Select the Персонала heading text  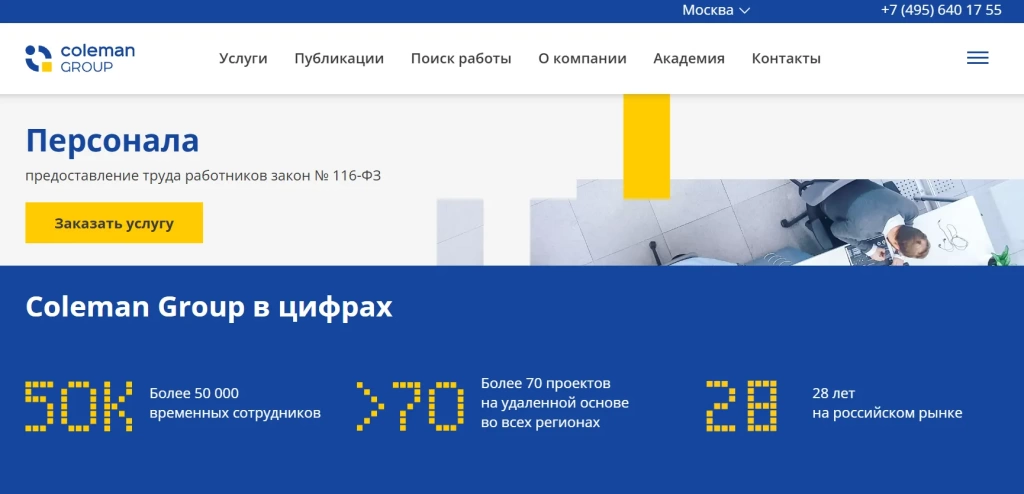tap(112, 140)
